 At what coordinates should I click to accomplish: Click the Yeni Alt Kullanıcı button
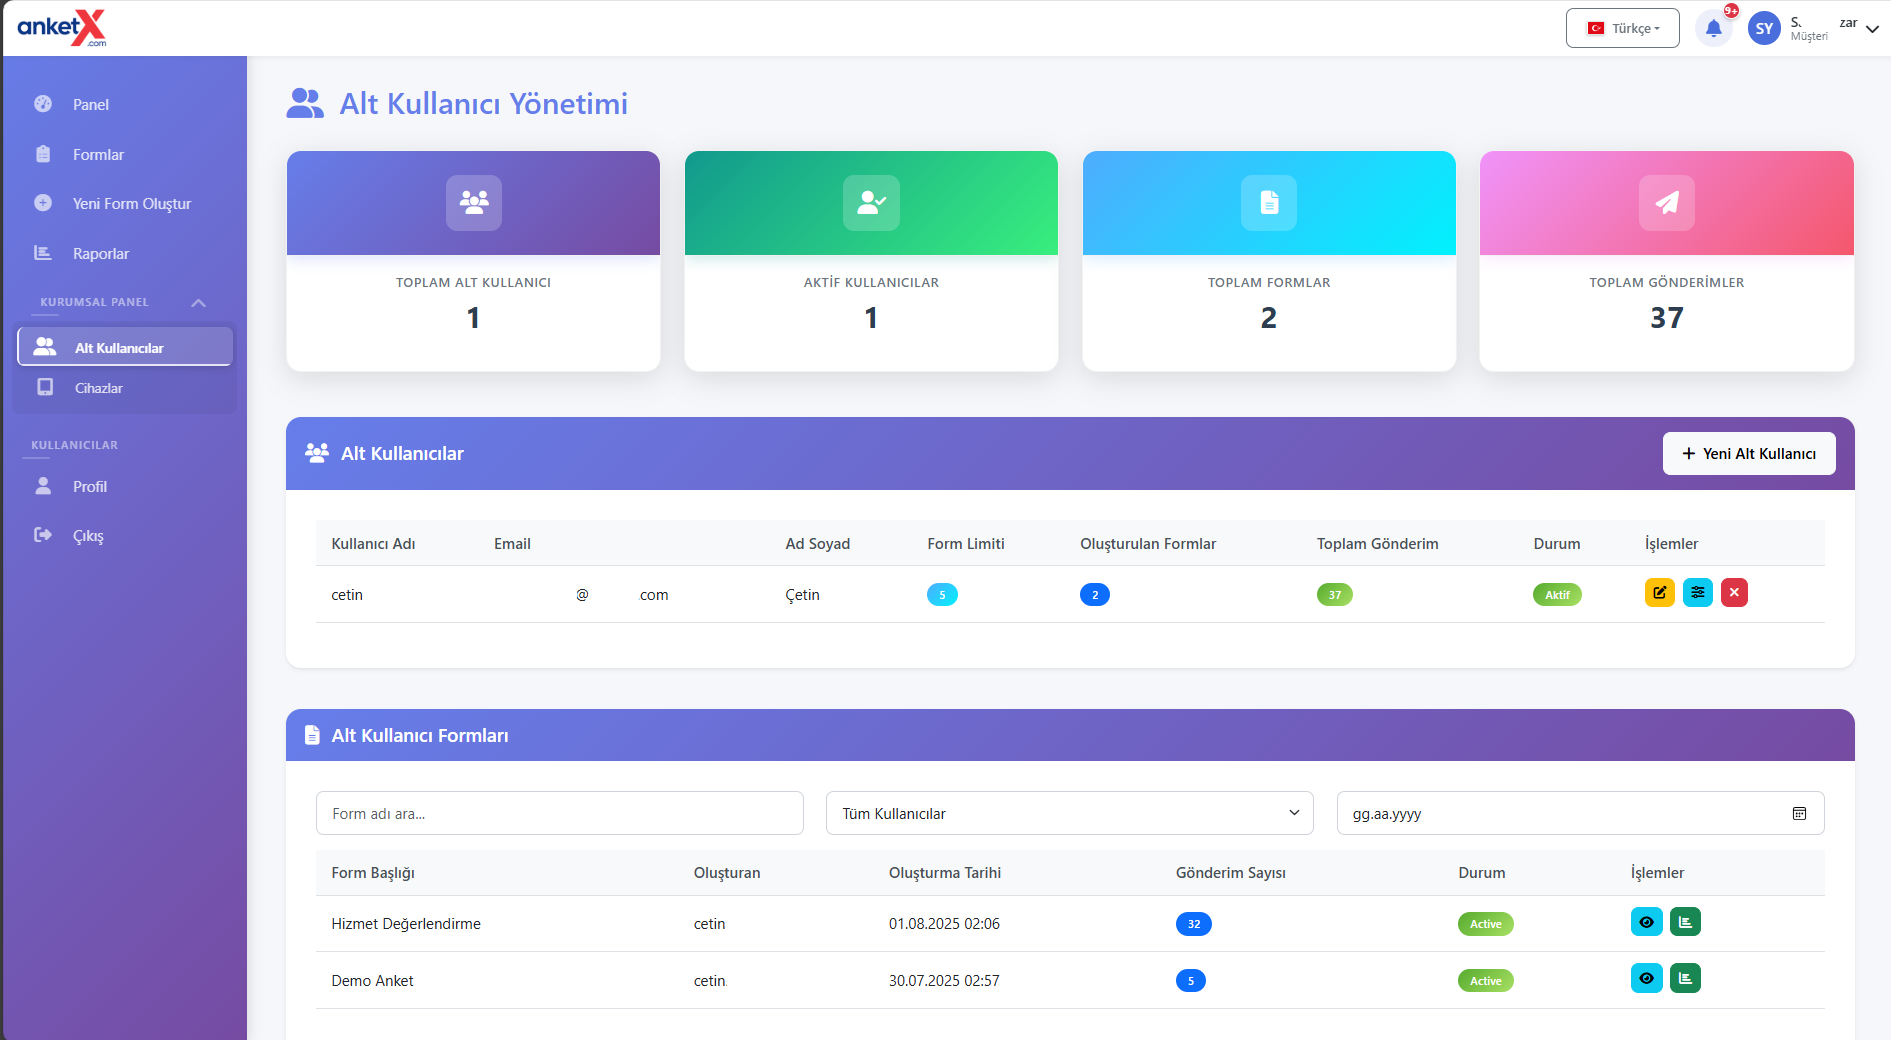(x=1748, y=454)
